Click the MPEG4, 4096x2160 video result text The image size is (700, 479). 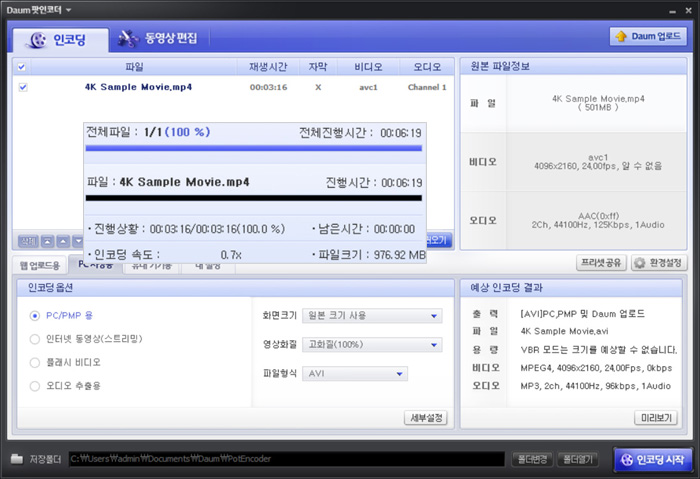coord(596,368)
